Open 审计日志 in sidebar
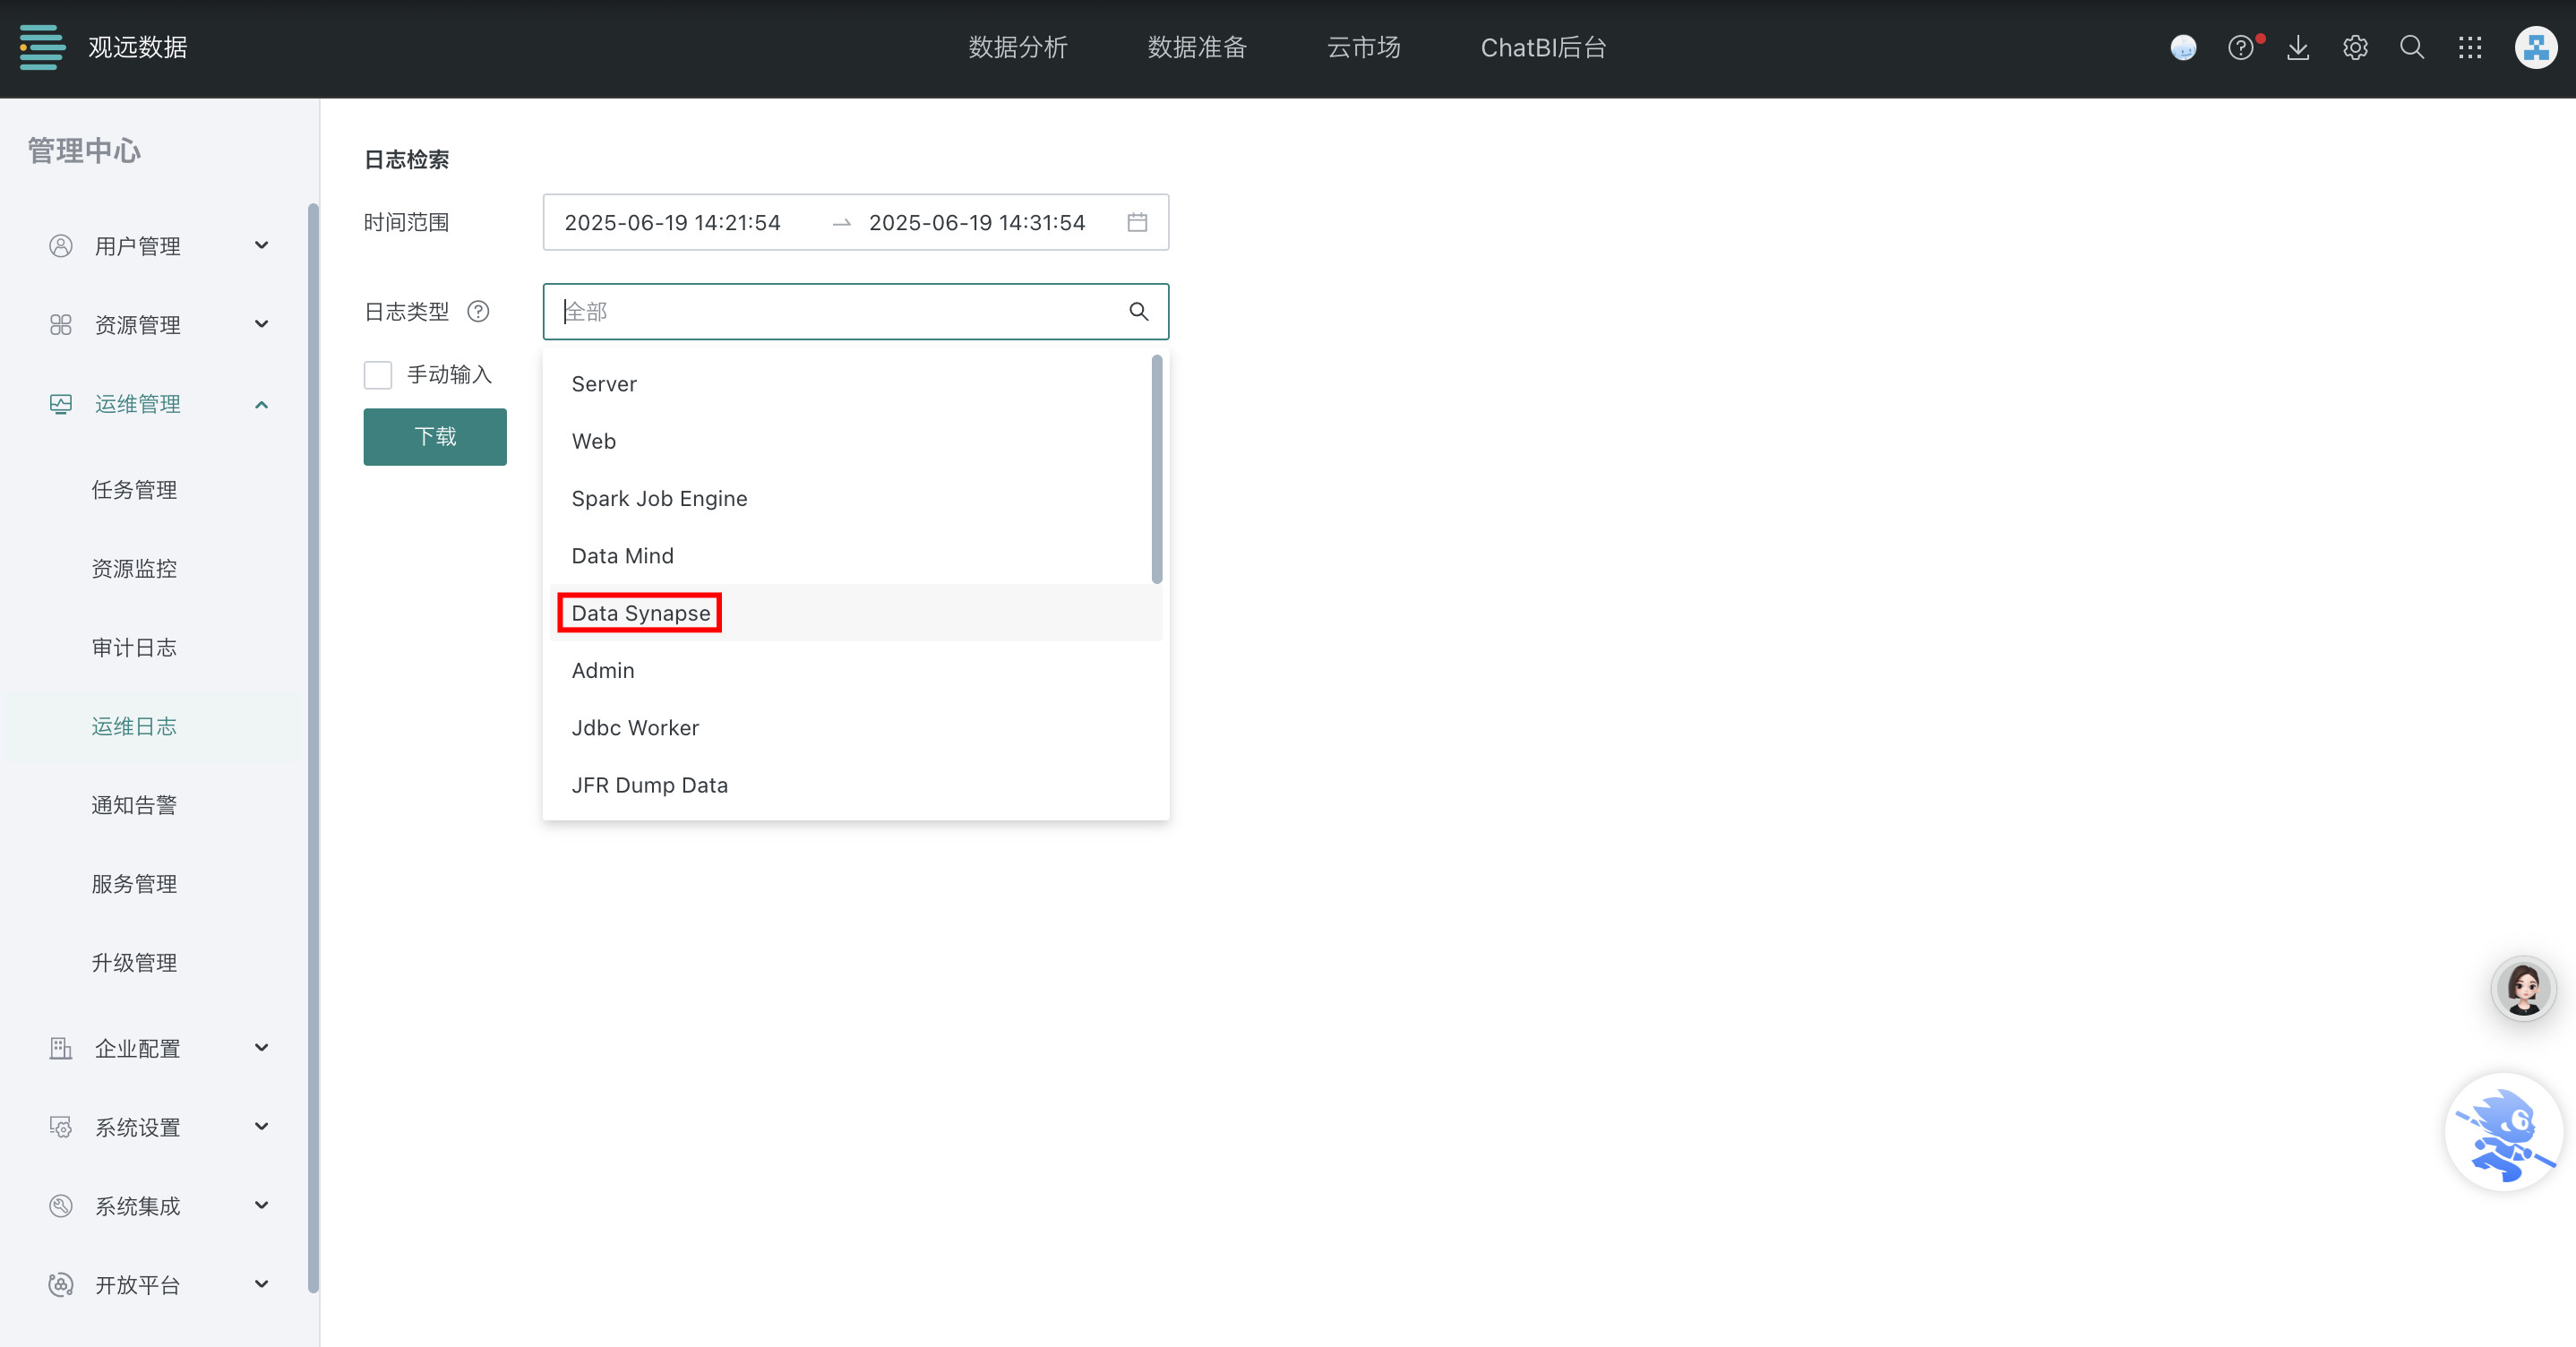Image resolution: width=2576 pixels, height=1347 pixels. pyautogui.click(x=134, y=647)
